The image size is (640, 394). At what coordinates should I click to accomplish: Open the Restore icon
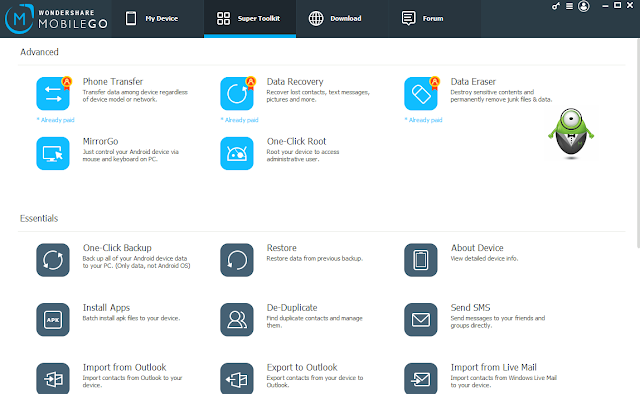(237, 260)
